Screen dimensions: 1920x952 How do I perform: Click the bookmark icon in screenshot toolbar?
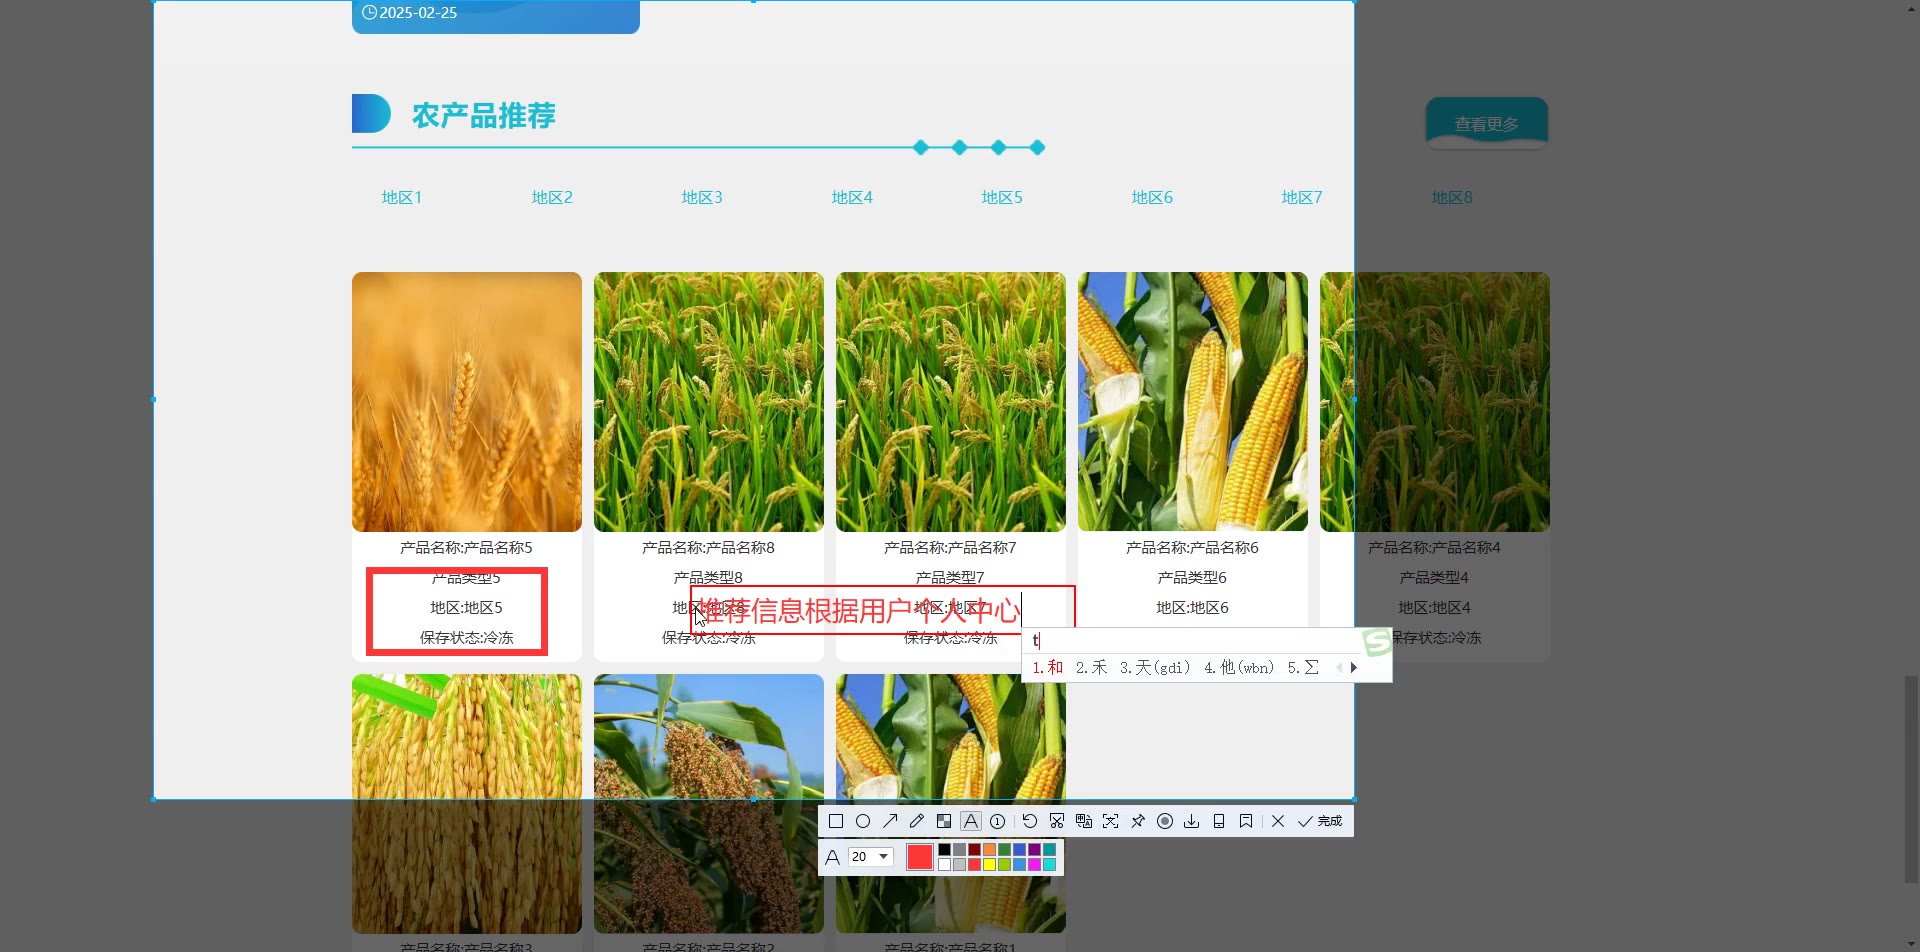tap(1246, 821)
